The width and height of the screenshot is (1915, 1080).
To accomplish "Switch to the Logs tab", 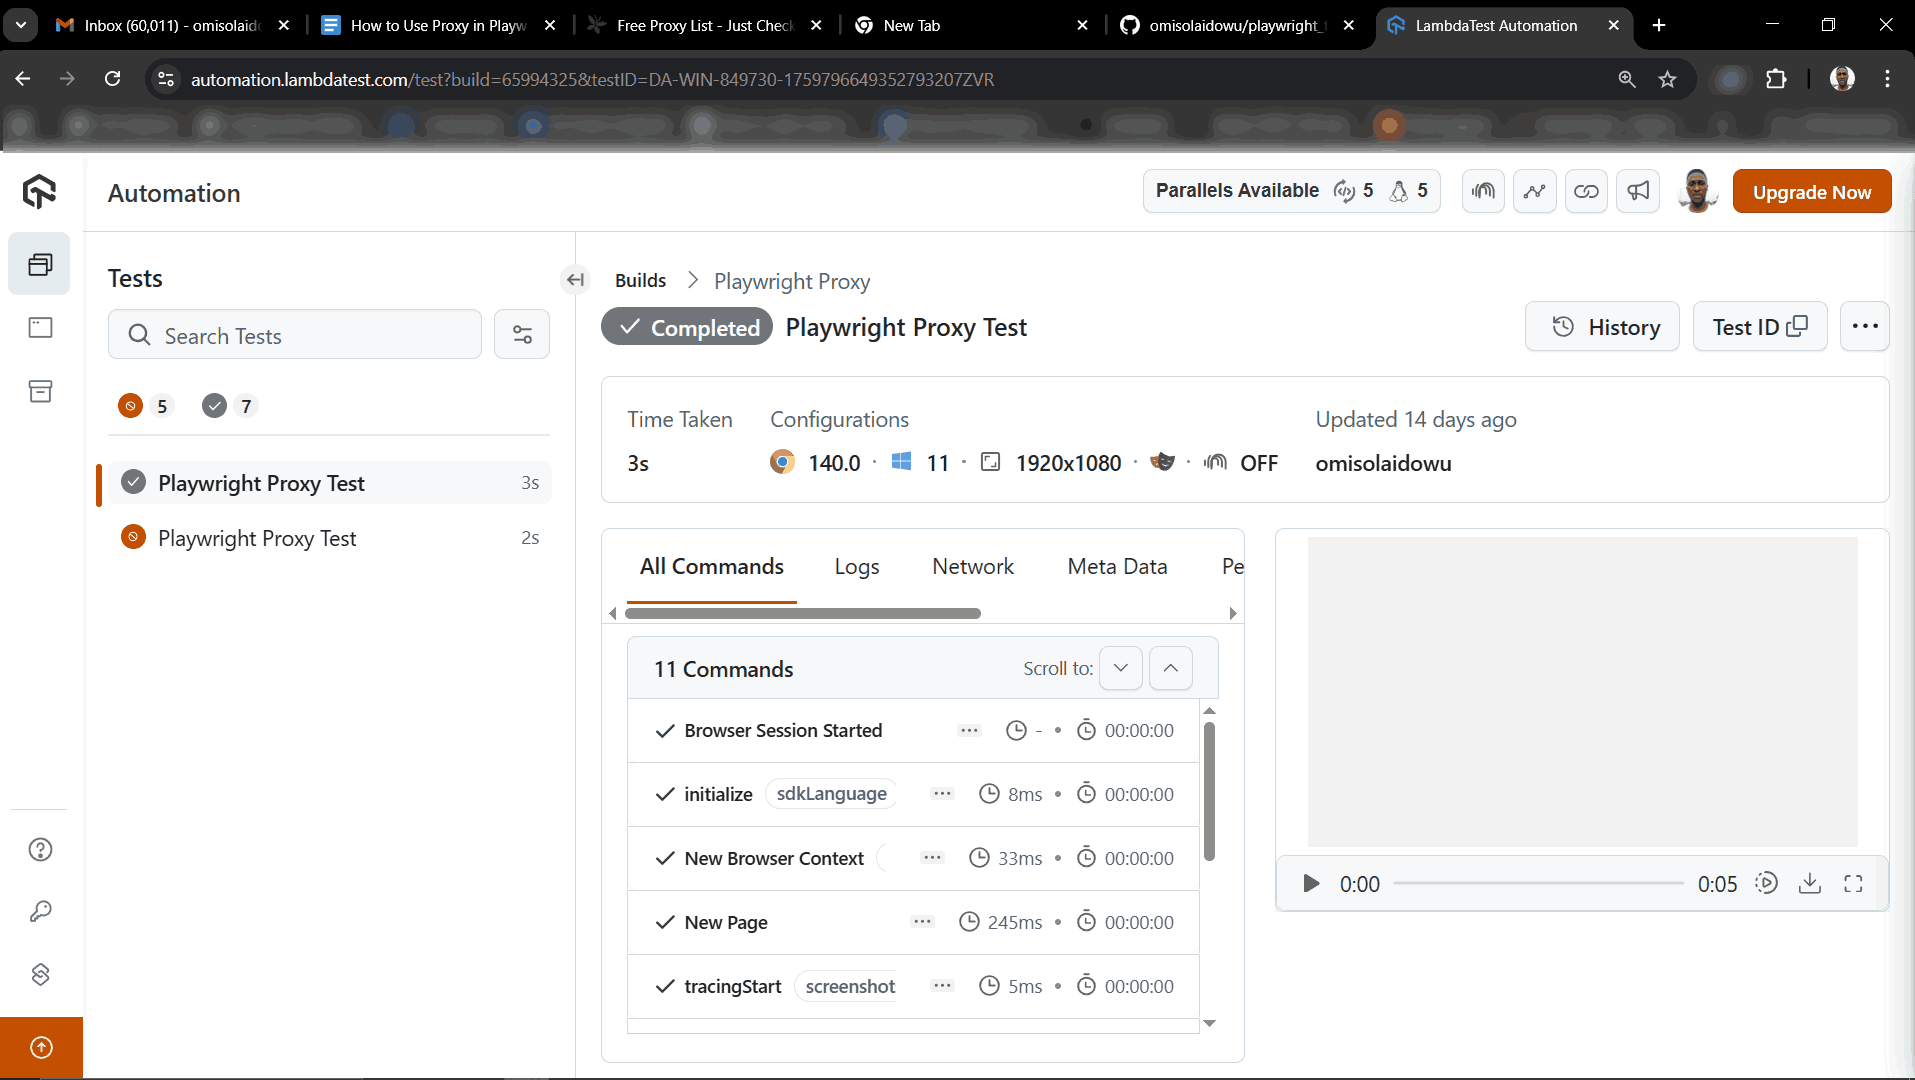I will click(x=857, y=567).
